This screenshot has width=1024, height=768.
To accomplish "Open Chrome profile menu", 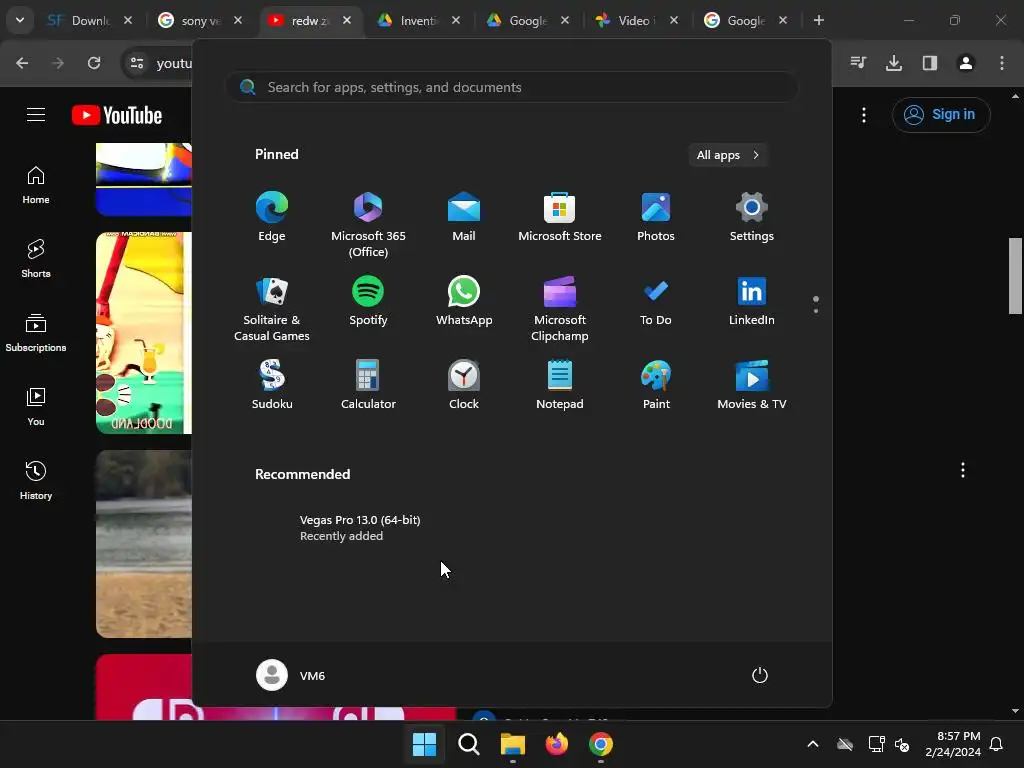I will 966,63.
